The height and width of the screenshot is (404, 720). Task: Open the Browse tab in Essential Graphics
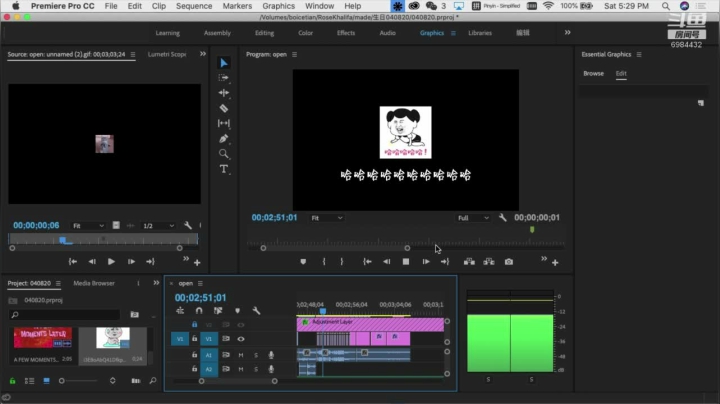[593, 73]
